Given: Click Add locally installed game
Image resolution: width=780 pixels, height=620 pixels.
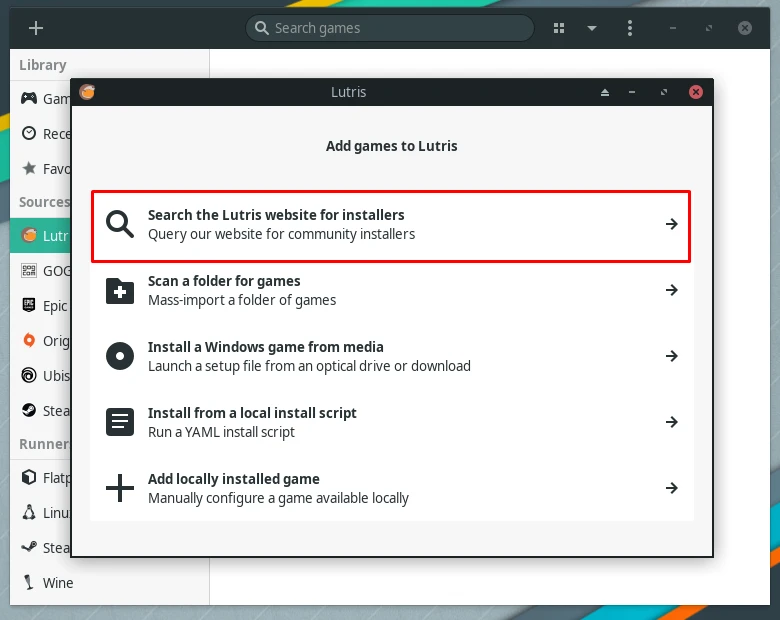Looking at the screenshot, I should pyautogui.click(x=391, y=488).
